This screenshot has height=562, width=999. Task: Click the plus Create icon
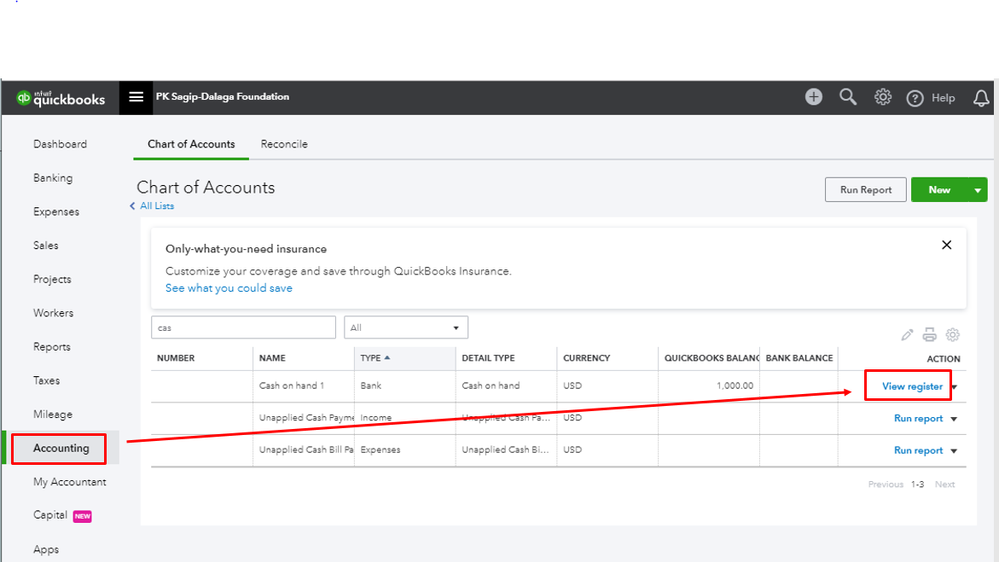click(x=814, y=97)
